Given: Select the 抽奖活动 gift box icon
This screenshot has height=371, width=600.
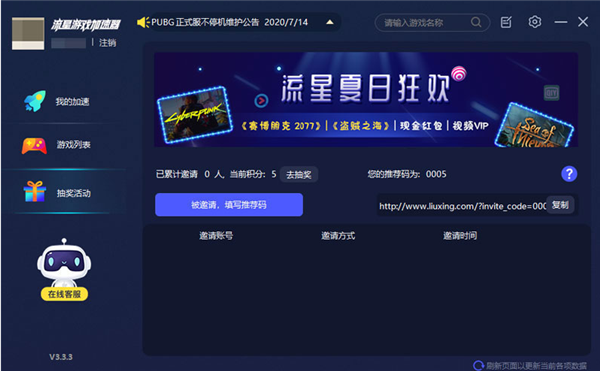Looking at the screenshot, I should tap(34, 191).
